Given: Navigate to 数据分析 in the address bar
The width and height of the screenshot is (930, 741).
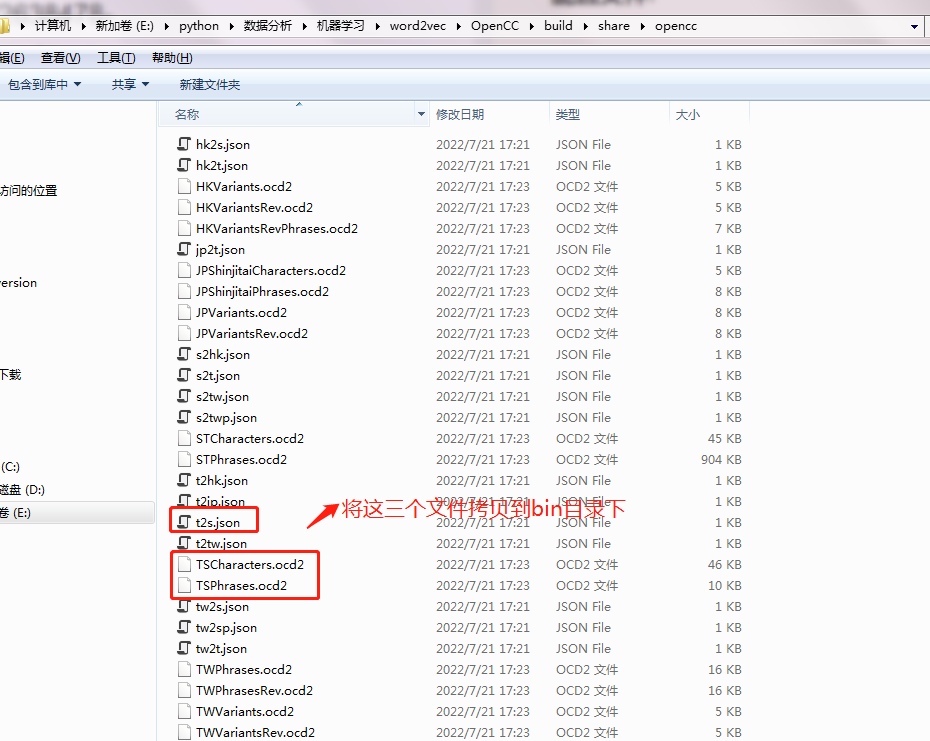Looking at the screenshot, I should point(268,26).
